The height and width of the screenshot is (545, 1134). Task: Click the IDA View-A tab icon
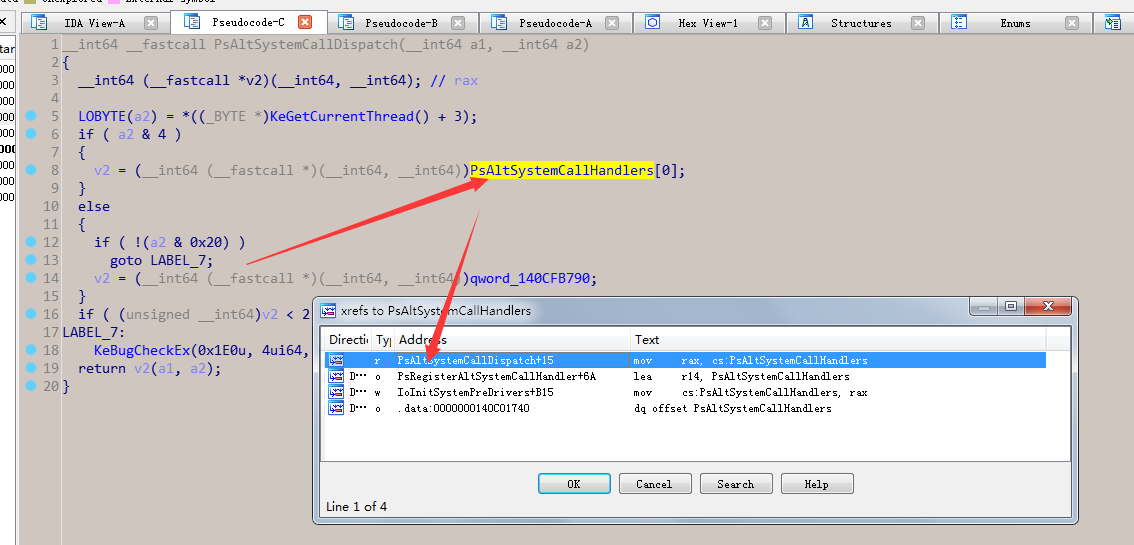tap(39, 23)
